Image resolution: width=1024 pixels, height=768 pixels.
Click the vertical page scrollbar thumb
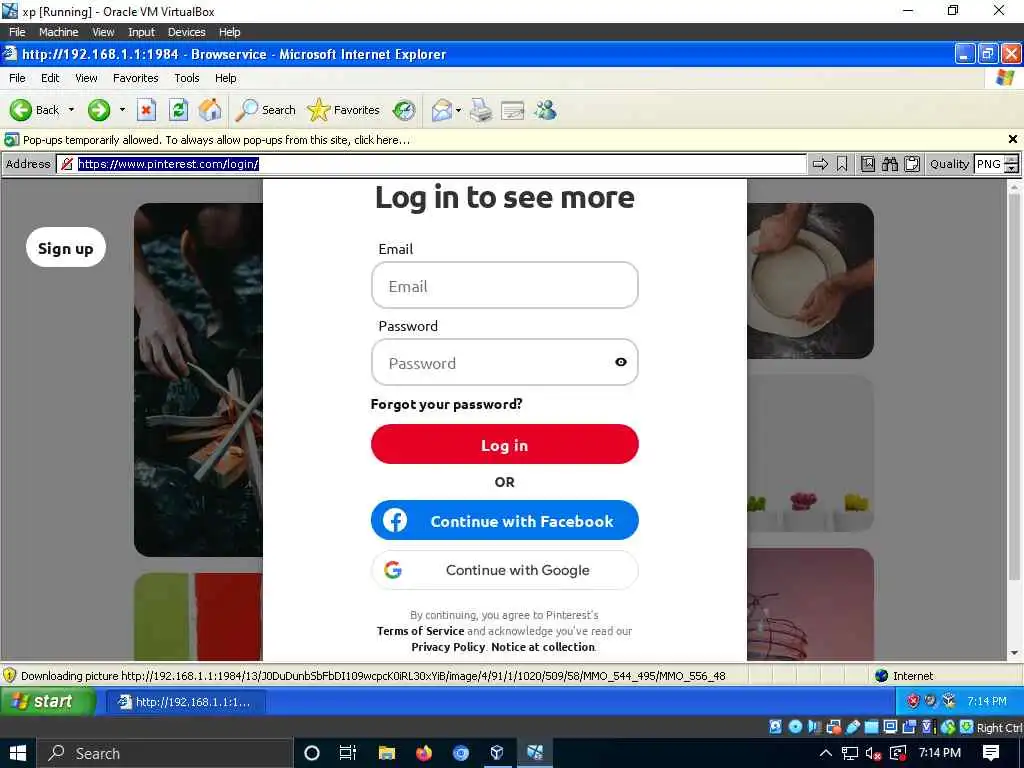tap(1014, 387)
